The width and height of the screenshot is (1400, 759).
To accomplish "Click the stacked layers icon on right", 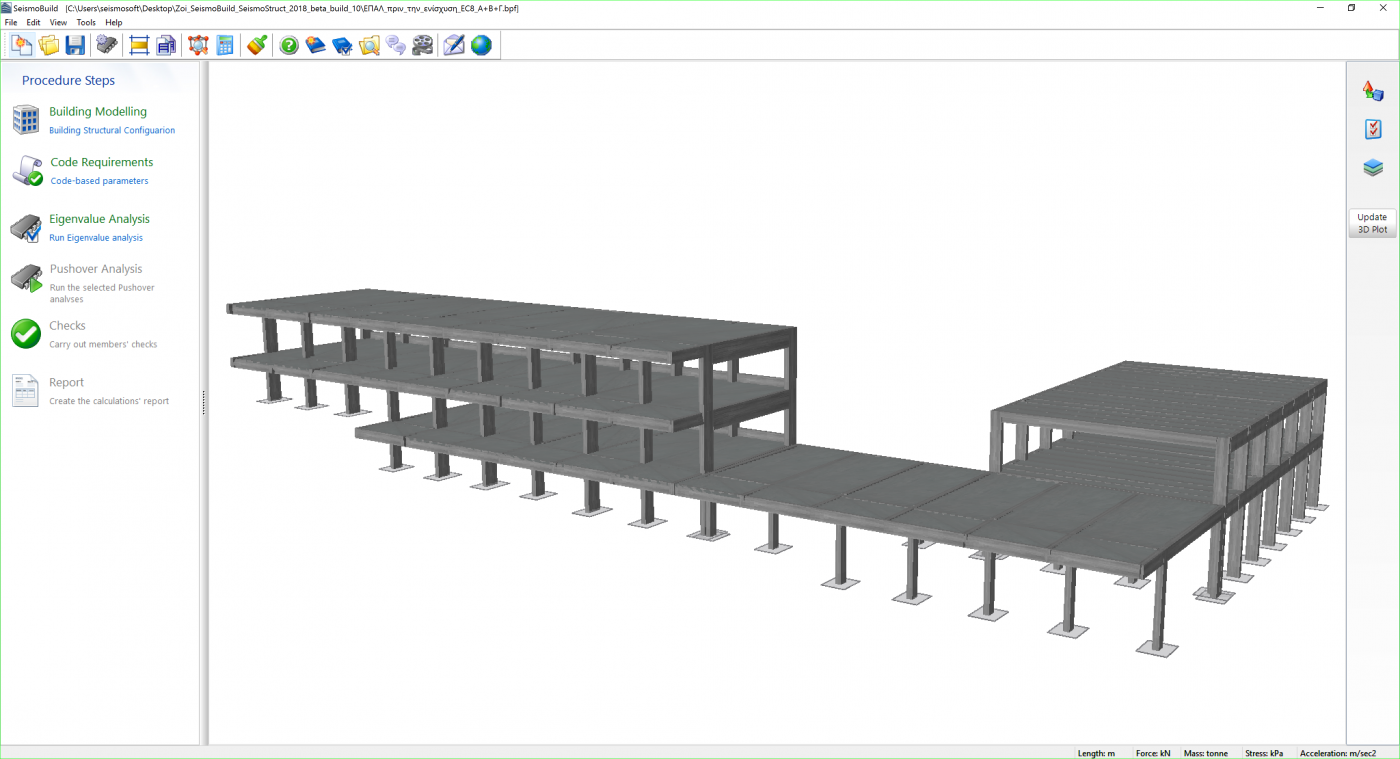I will [1373, 168].
